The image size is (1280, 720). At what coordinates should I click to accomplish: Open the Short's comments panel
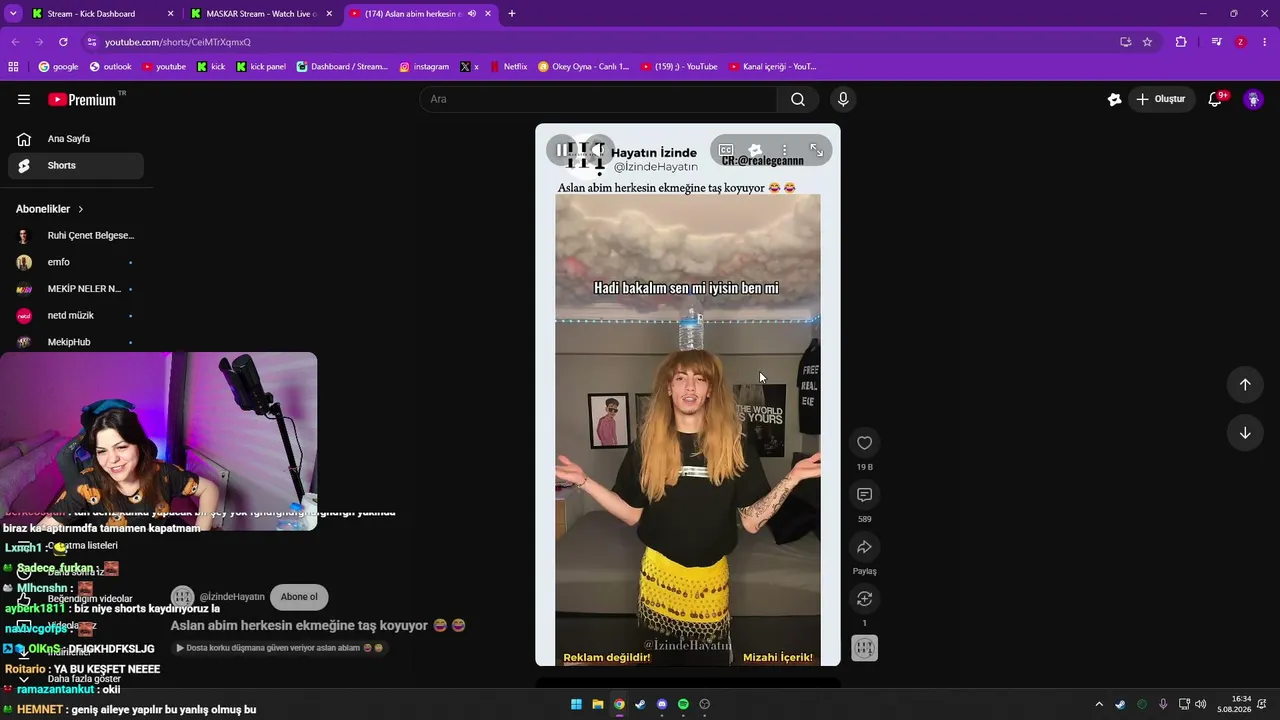865,495
